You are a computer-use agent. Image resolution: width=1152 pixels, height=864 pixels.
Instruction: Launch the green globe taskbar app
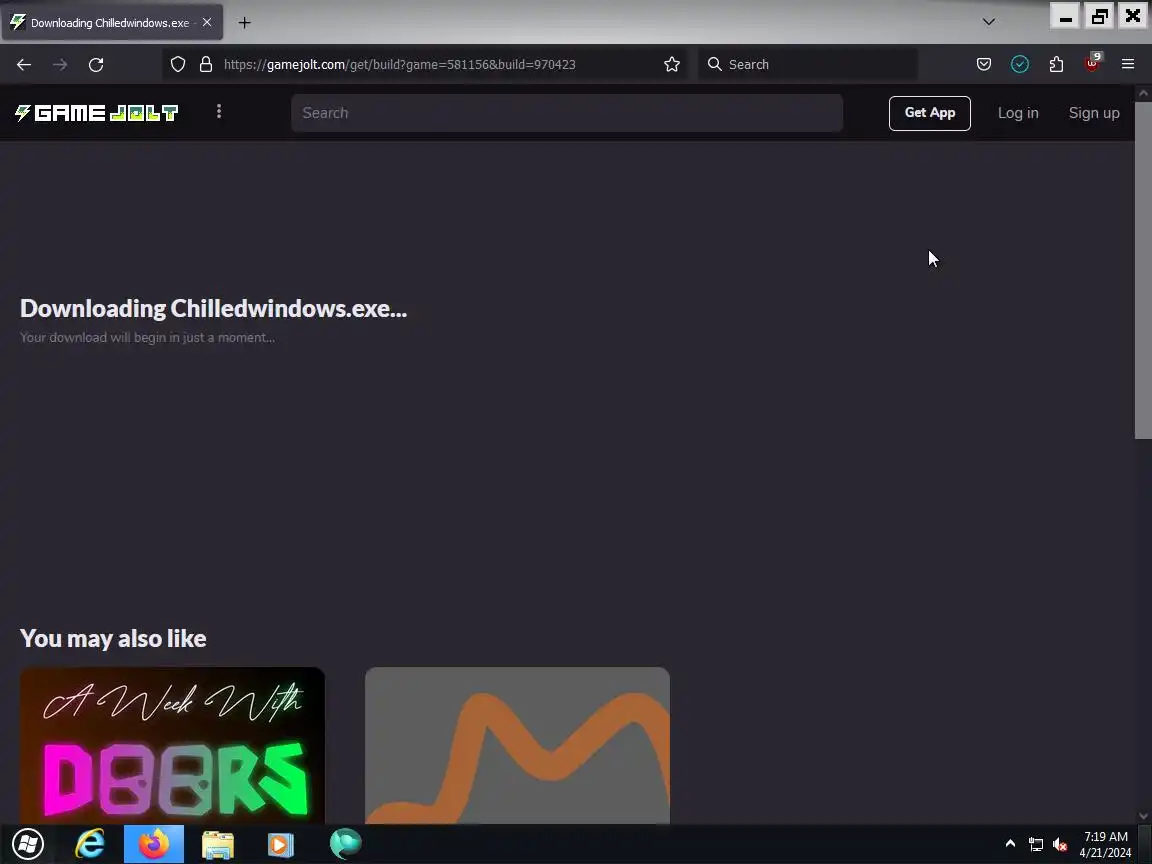pos(345,843)
